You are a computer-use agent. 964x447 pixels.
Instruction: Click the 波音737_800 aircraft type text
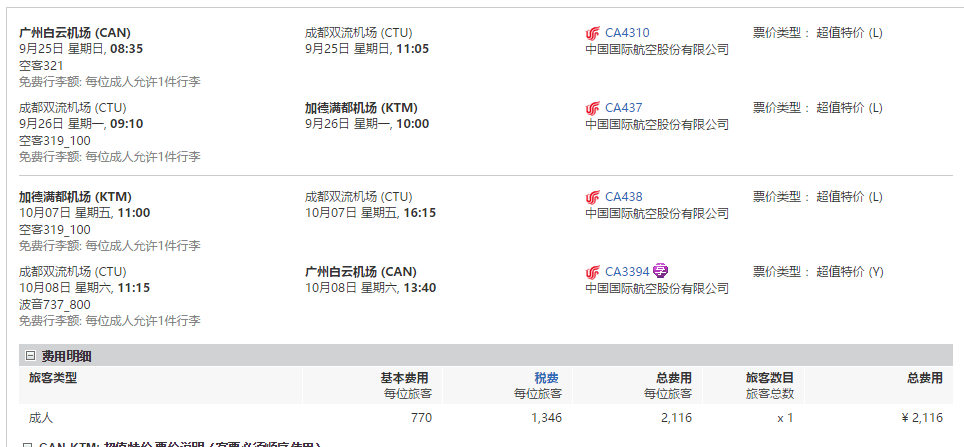(55, 304)
